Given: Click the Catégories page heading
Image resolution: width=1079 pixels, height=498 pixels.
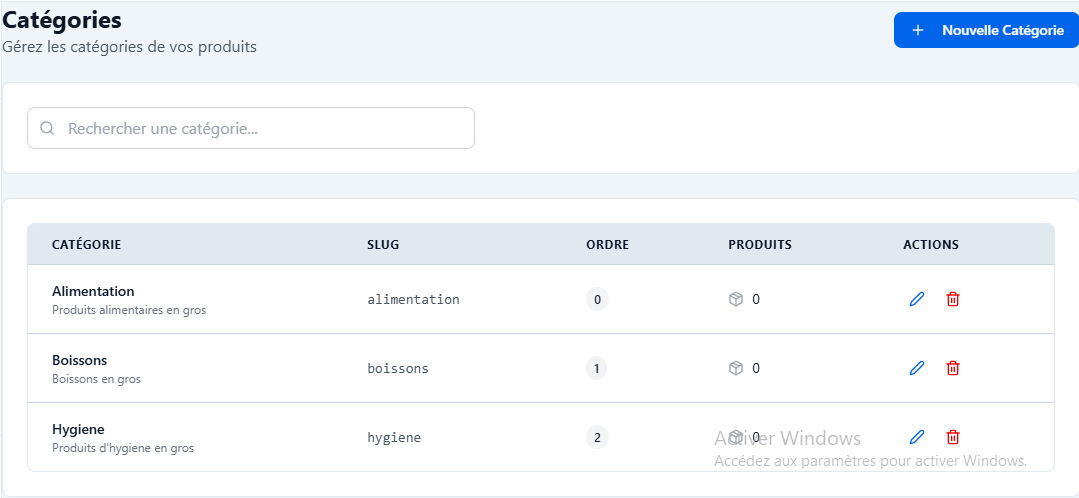Looking at the screenshot, I should click(62, 20).
